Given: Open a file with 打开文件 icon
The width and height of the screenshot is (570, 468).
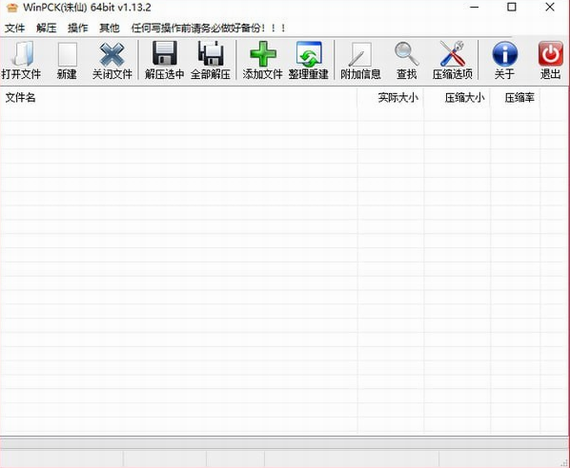Looking at the screenshot, I should (21, 60).
